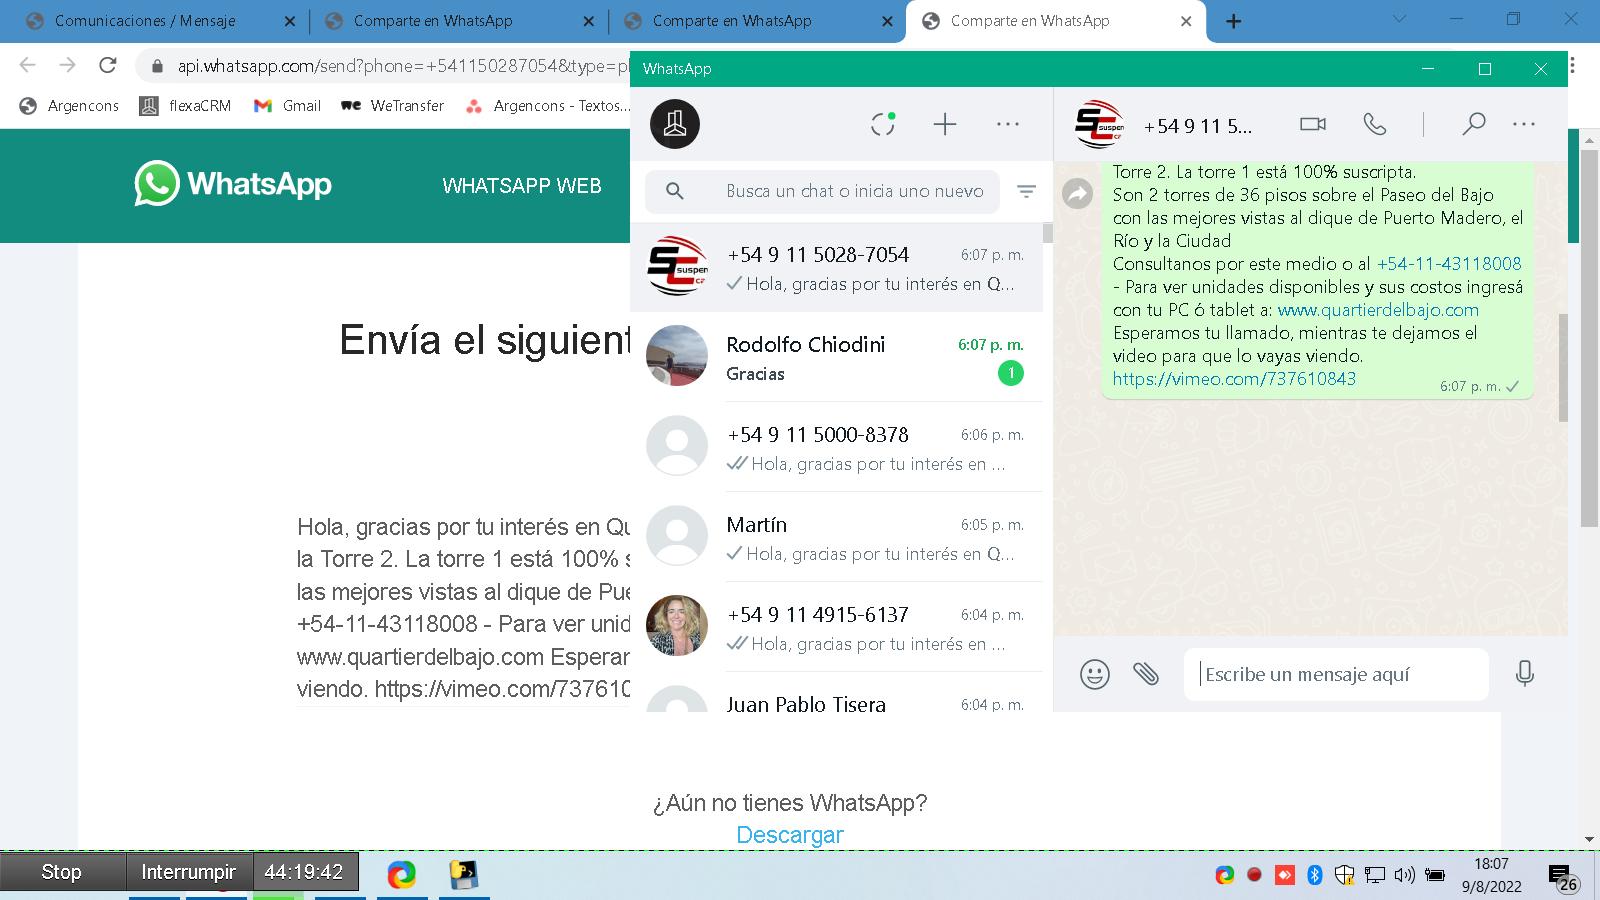This screenshot has height=900, width=1600.
Task: Open the notification center showing 26
Action: coord(1563,878)
